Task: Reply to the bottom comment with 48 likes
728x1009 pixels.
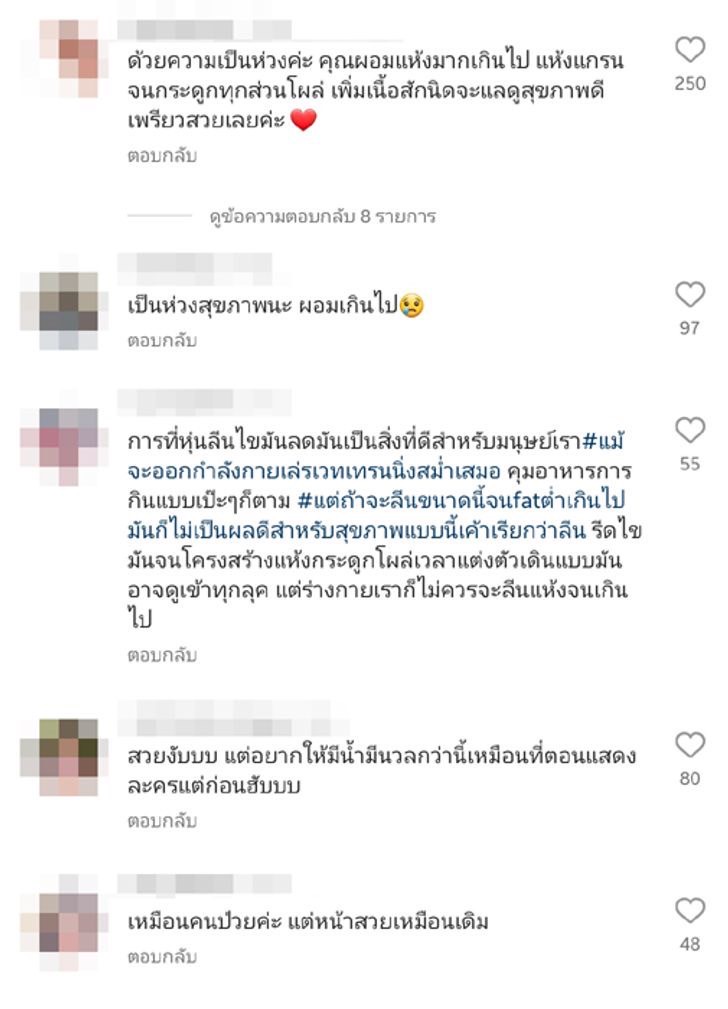Action: click(x=162, y=957)
